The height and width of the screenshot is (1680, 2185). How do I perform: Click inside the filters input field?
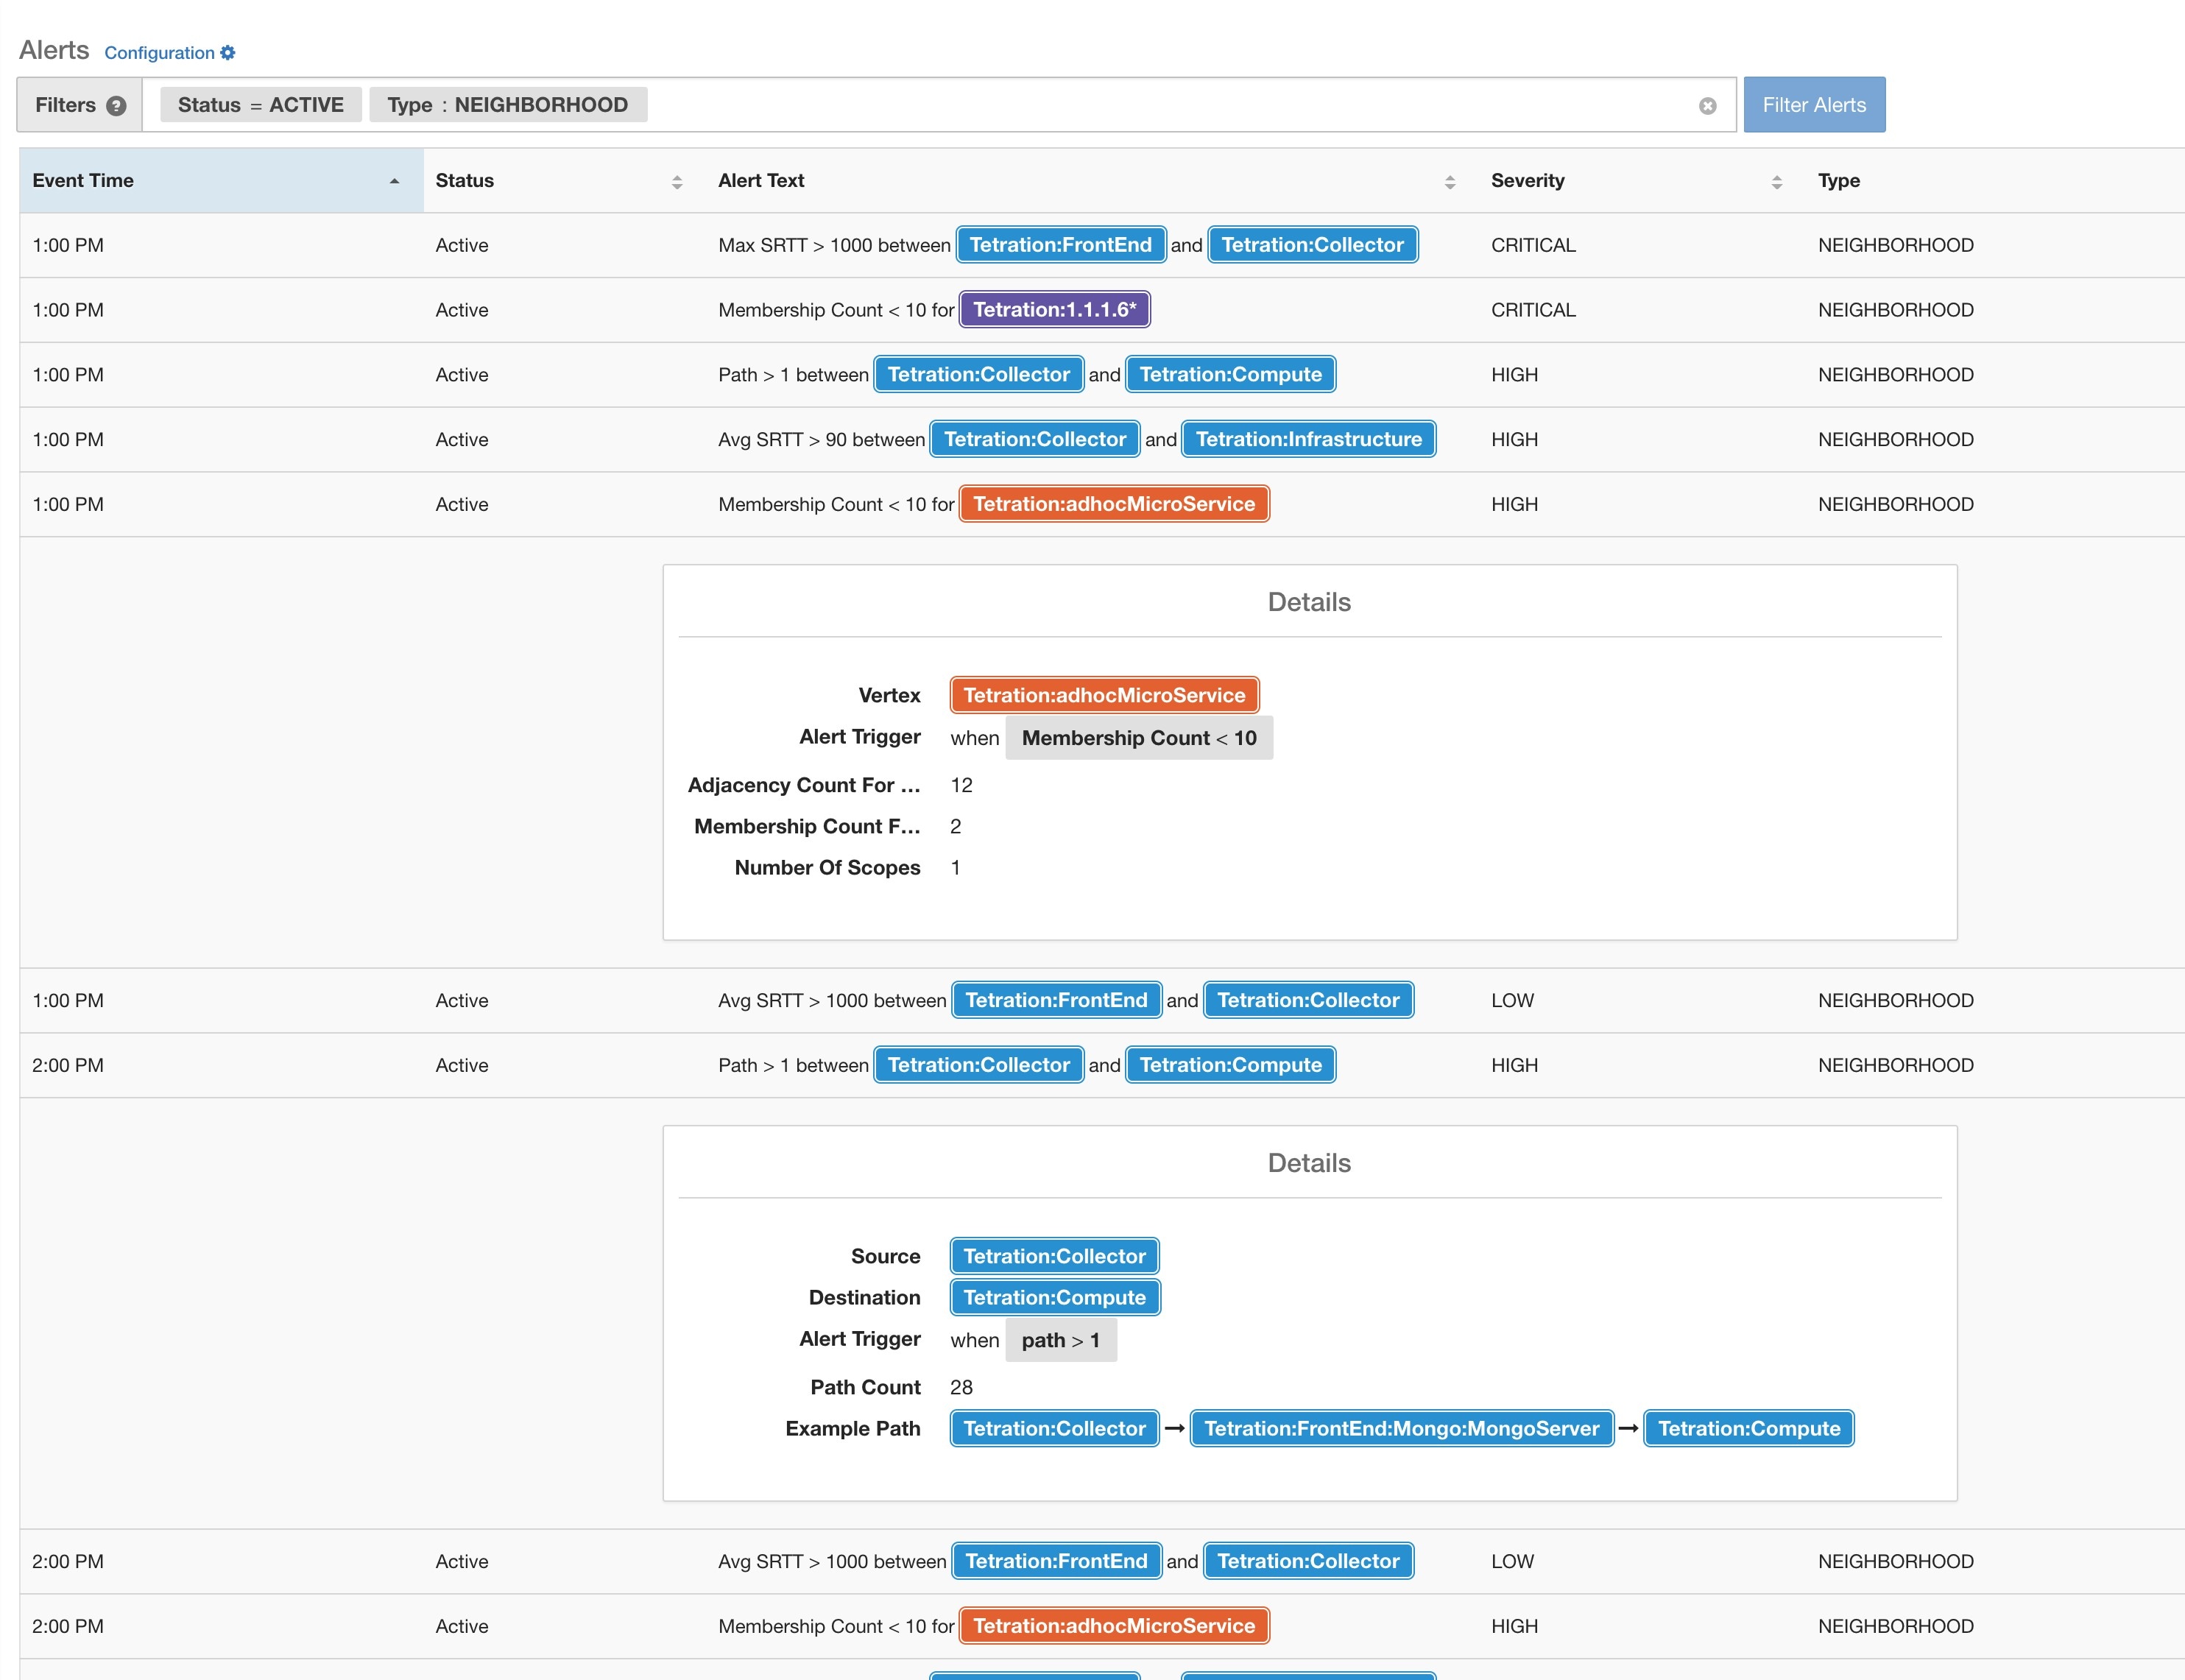pos(1150,105)
